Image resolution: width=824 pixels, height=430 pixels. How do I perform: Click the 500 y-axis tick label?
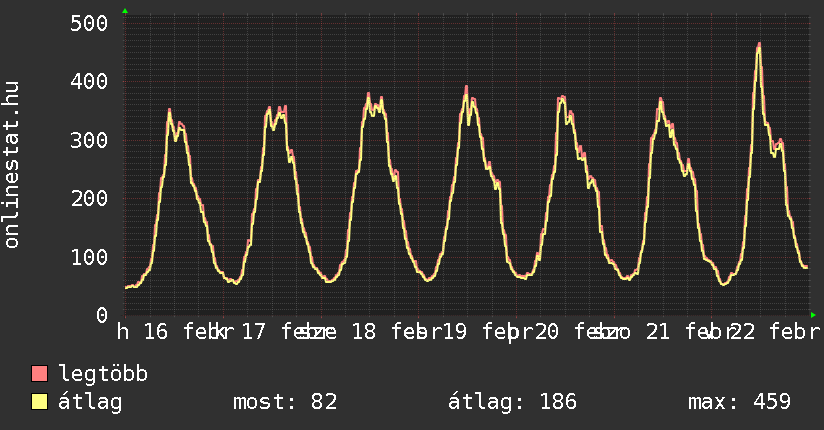tap(87, 23)
